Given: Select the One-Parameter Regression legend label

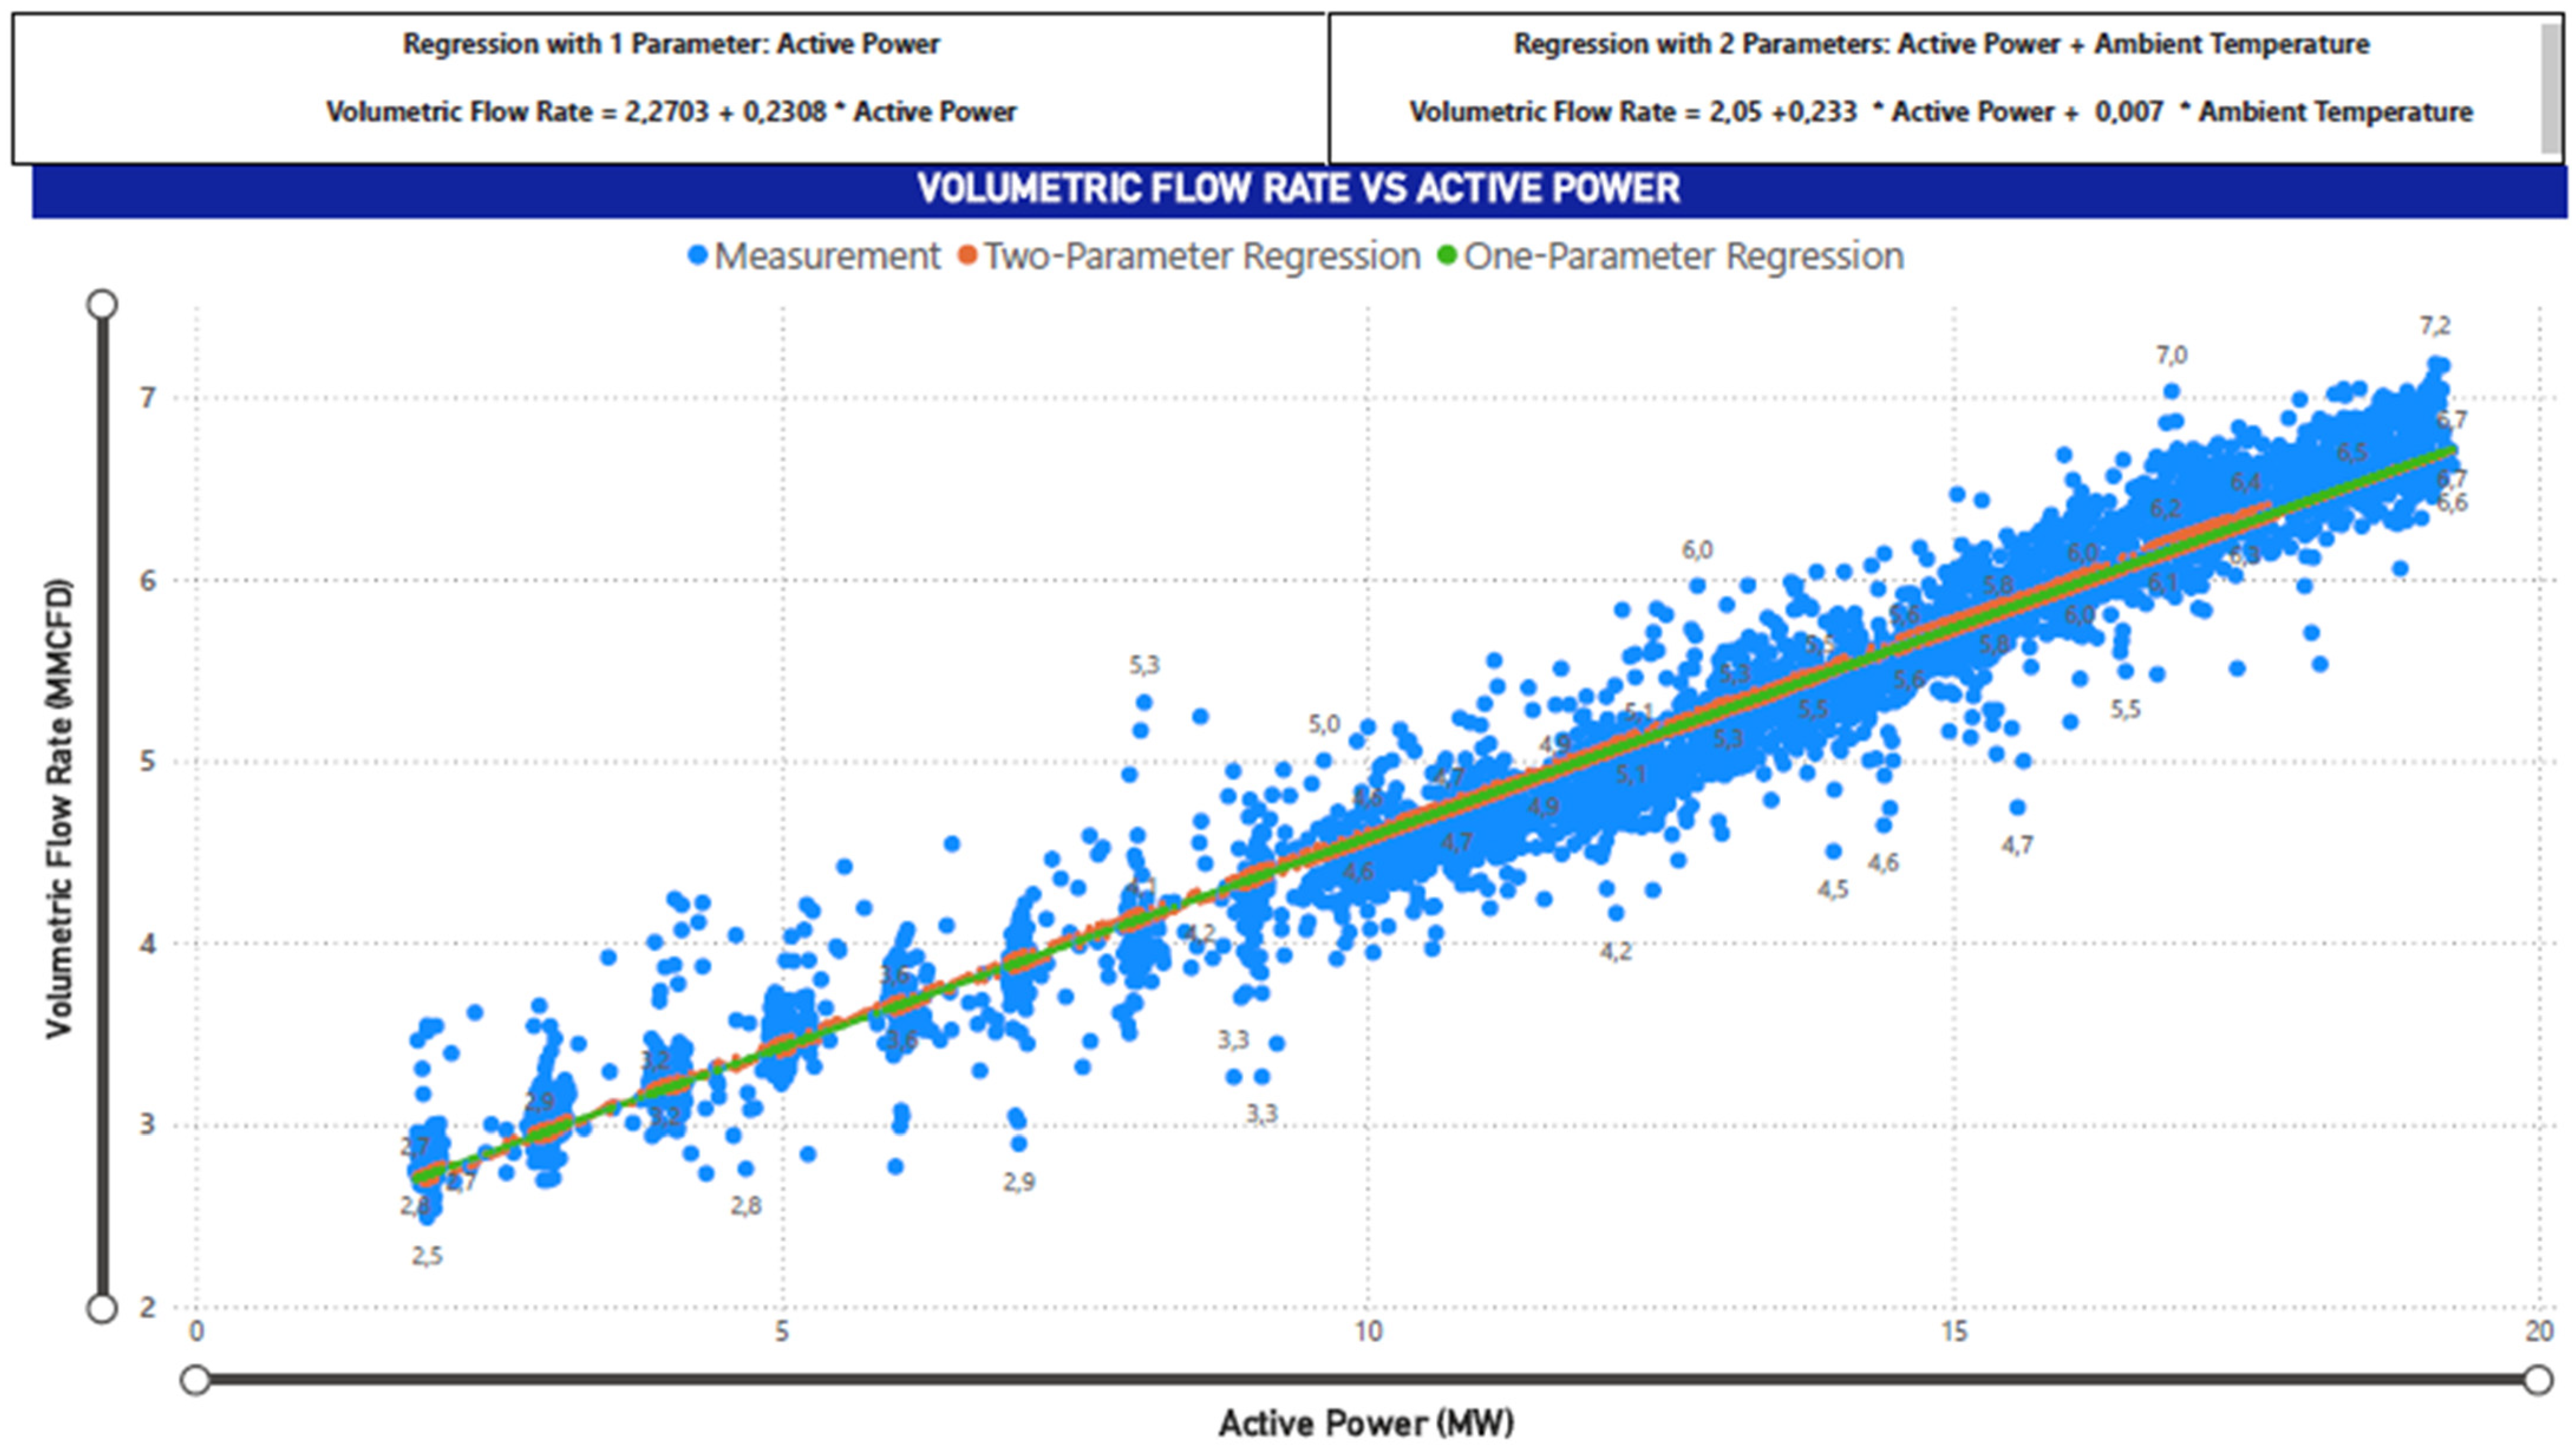Looking at the screenshot, I should [1684, 257].
